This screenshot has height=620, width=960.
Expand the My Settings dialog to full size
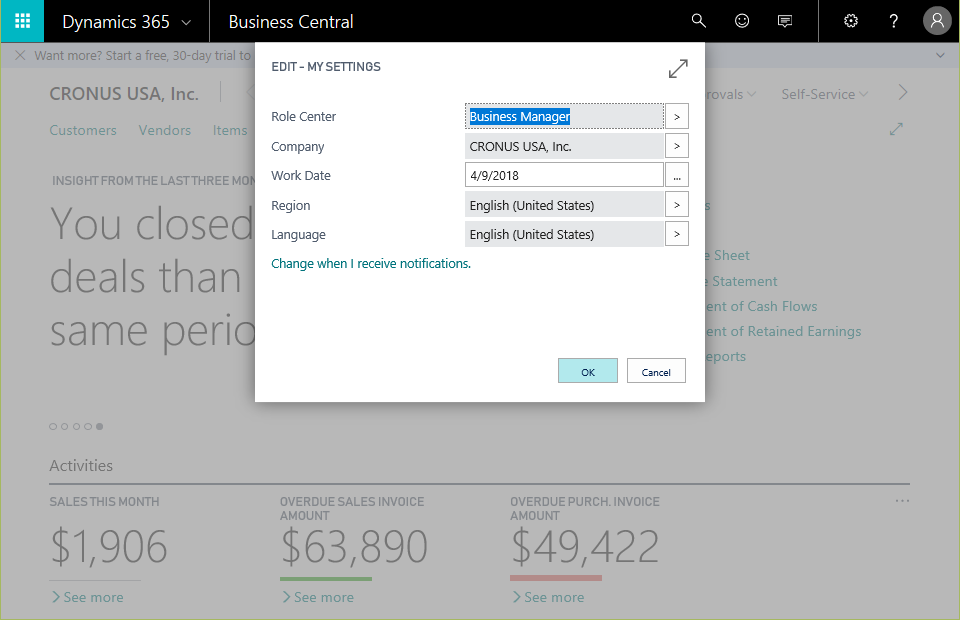[678, 69]
